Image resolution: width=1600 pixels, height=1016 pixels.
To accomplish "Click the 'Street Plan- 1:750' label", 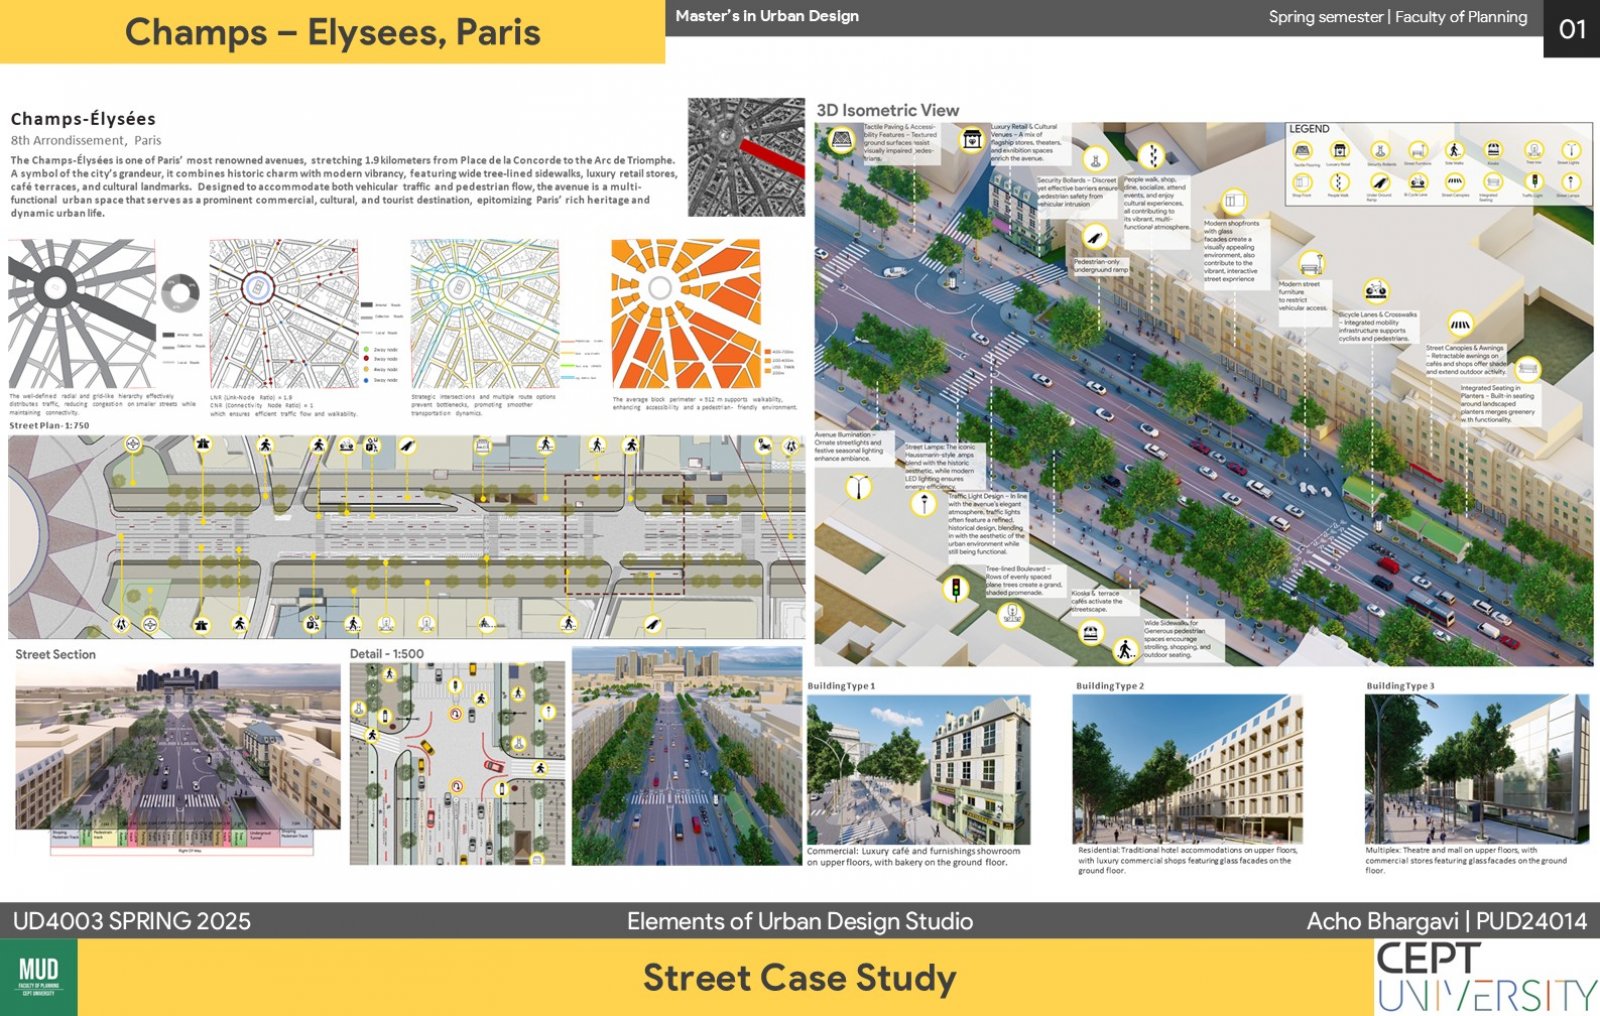I will 49,426.
